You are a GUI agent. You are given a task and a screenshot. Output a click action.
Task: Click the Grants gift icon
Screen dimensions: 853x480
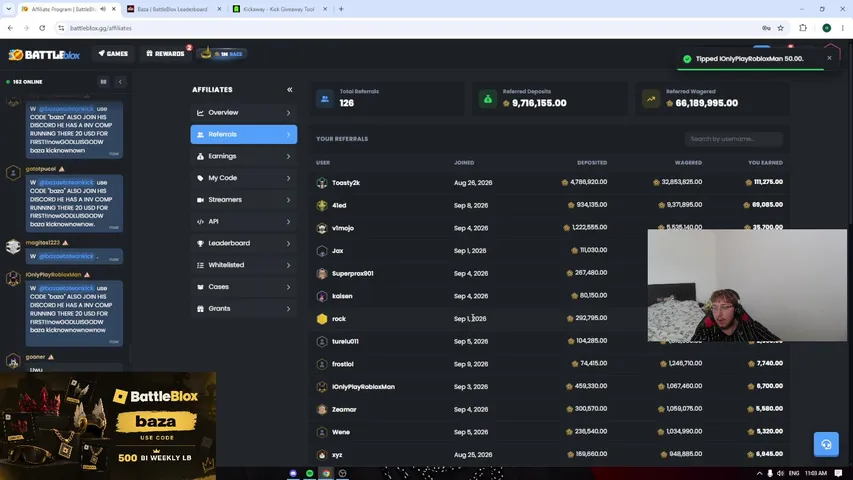click(200, 309)
